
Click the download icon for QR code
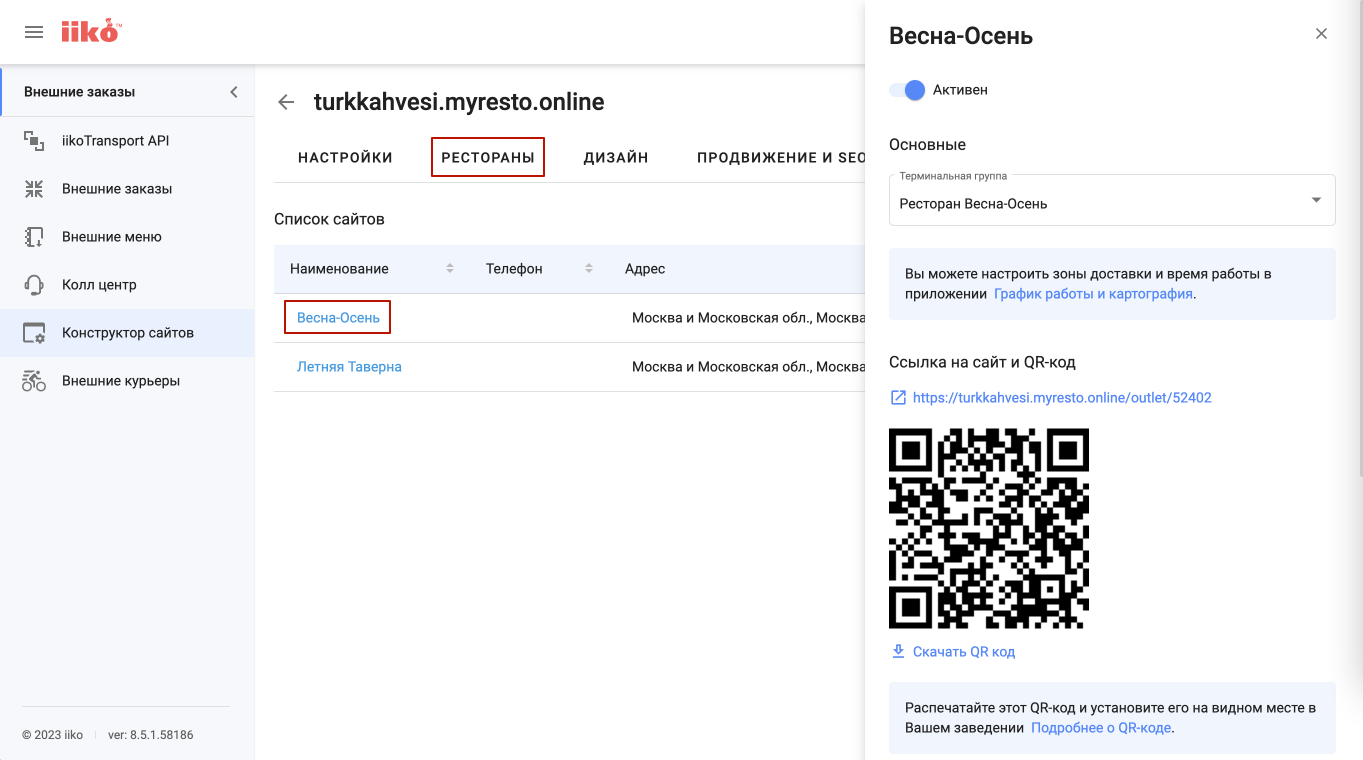tap(898, 652)
